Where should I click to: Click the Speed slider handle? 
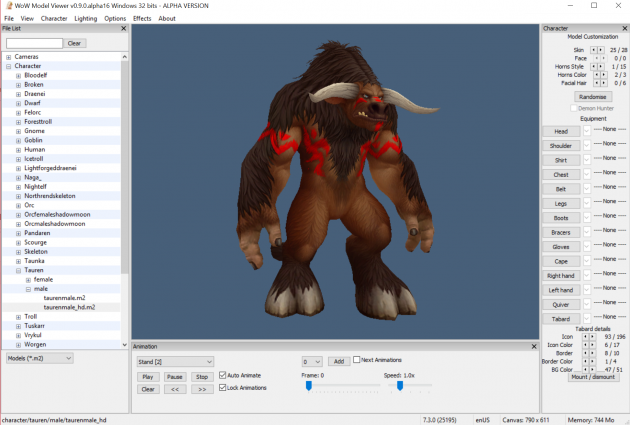(400, 386)
